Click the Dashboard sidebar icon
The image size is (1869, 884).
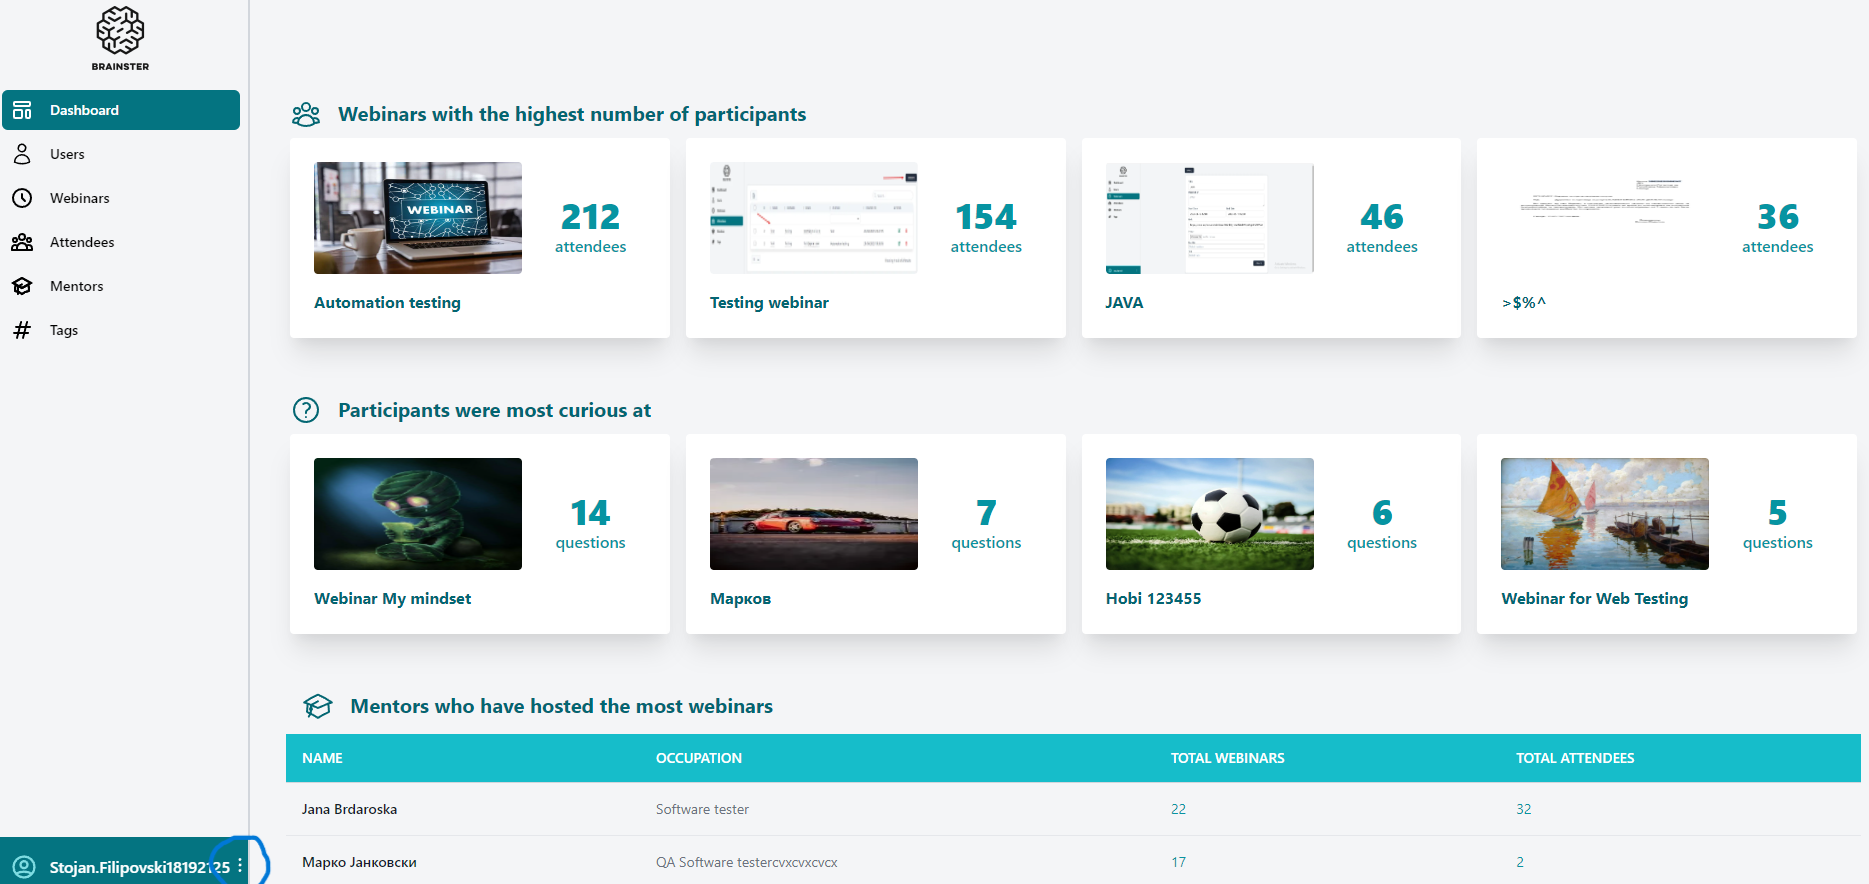22,110
